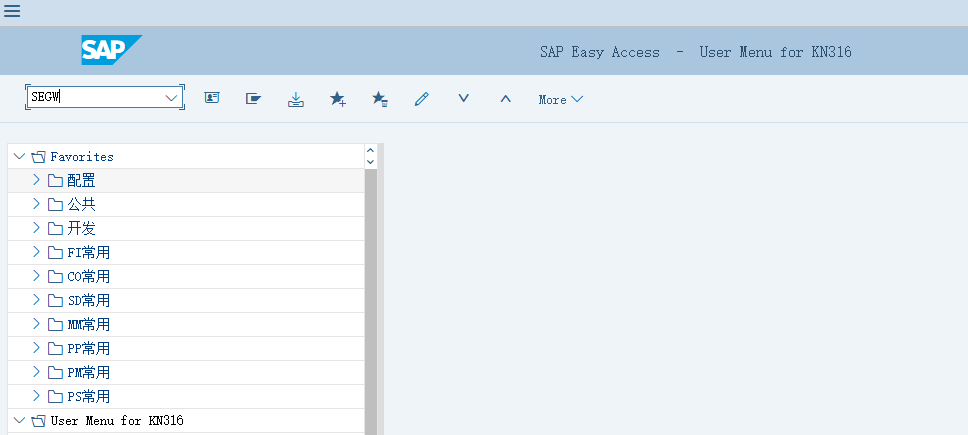Expand the MM常用 folder
The image size is (968, 435).
36,324
